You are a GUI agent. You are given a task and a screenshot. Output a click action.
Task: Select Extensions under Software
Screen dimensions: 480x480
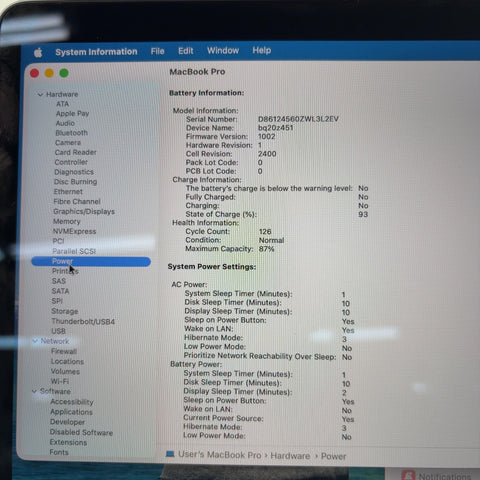68,442
